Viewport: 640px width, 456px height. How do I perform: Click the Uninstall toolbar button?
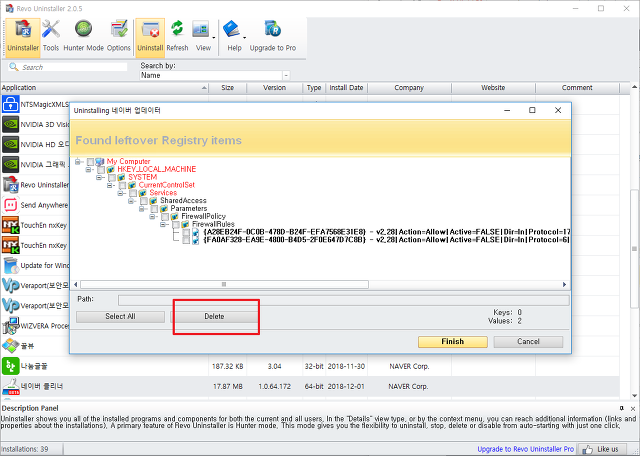(x=150, y=37)
